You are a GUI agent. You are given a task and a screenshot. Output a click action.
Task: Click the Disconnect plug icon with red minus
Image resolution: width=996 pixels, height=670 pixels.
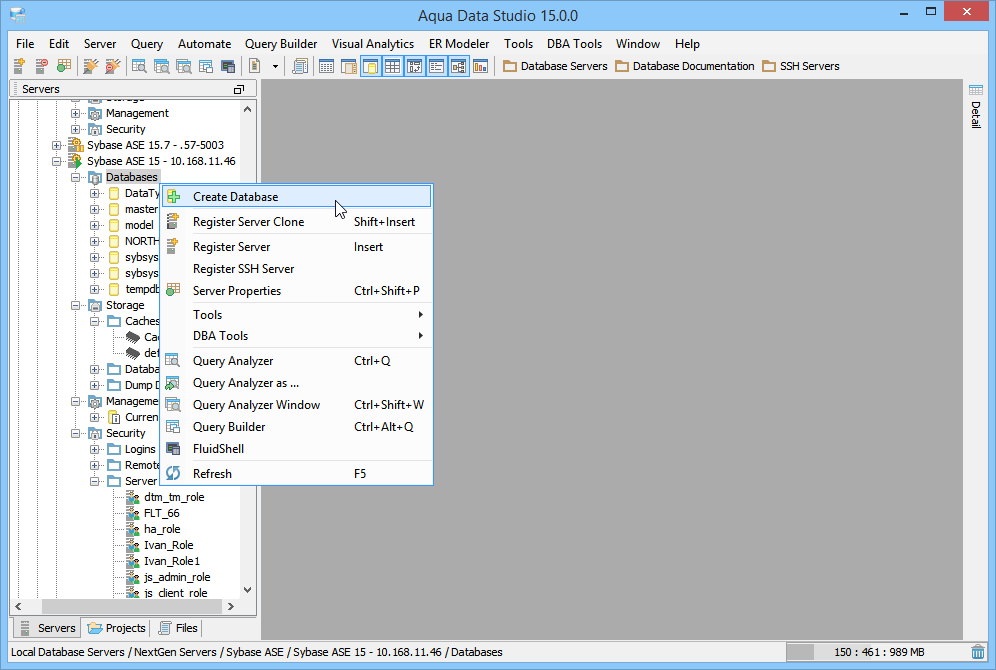click(112, 66)
